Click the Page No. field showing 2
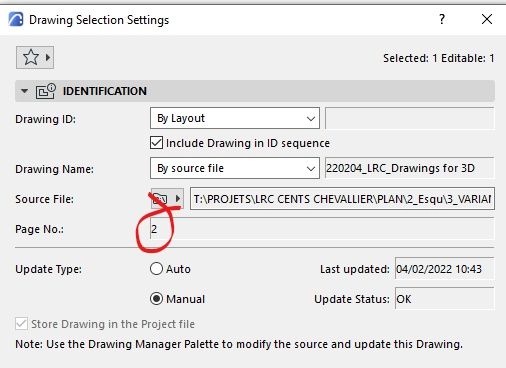 322,229
